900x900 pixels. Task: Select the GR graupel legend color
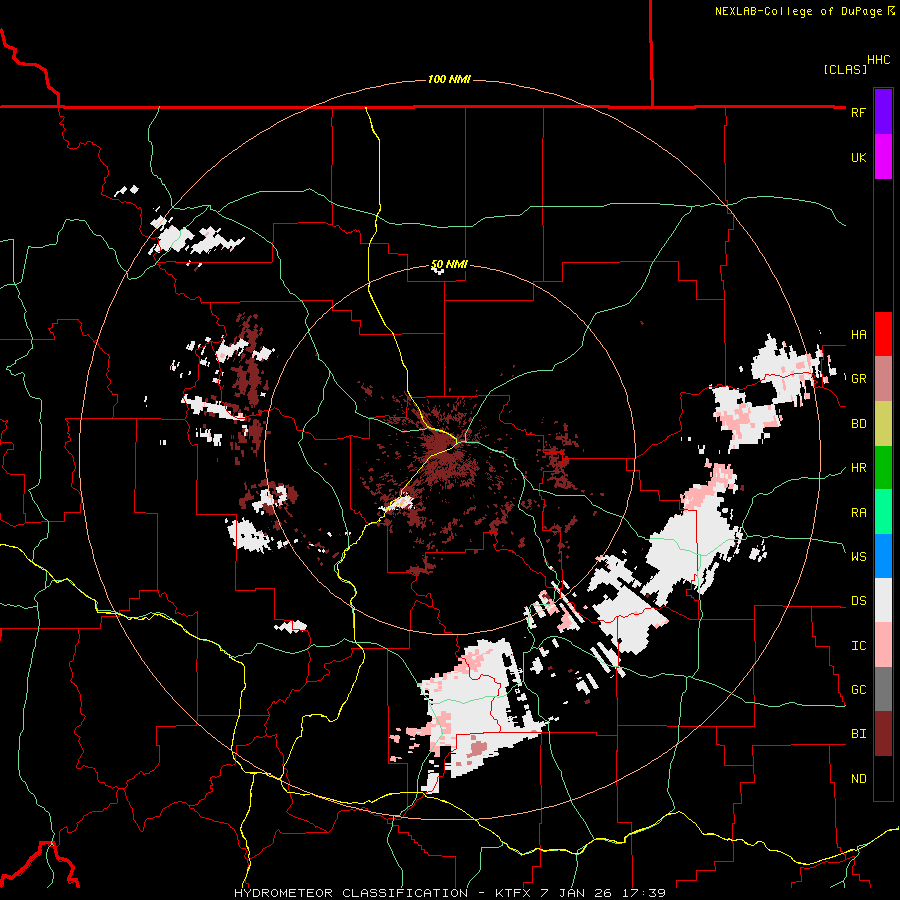coord(883,378)
